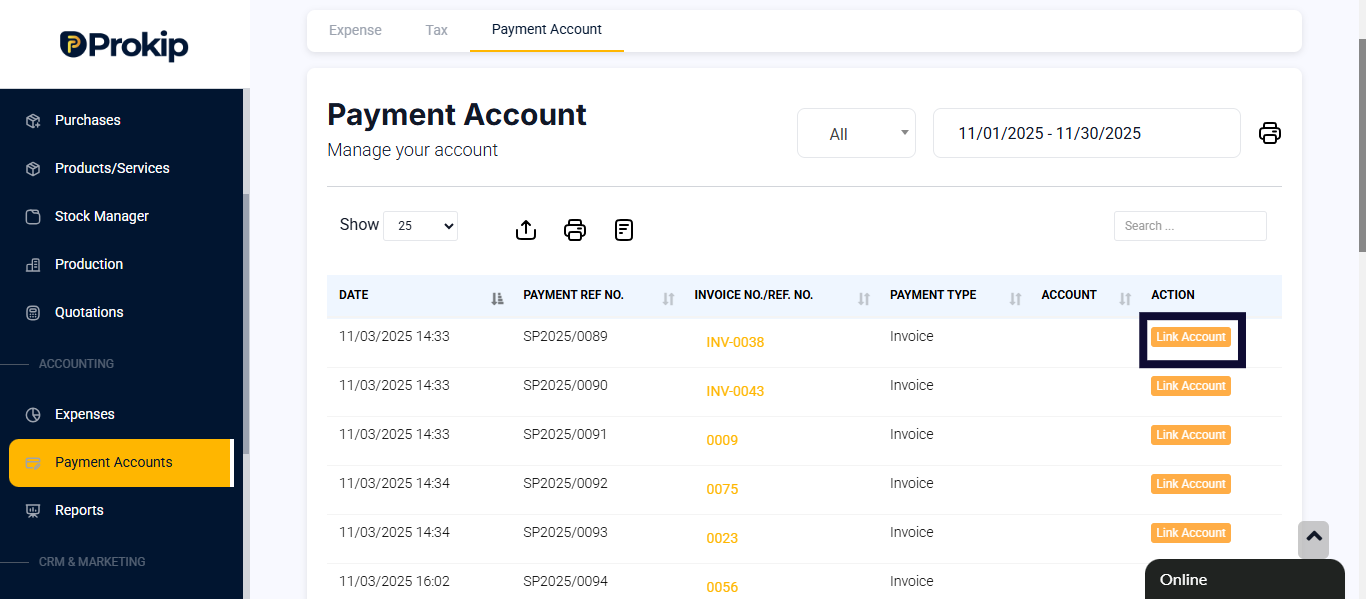The image size is (1366, 599).
Task: Click payment ref SP2025/0094 cell
Action: coord(565,581)
